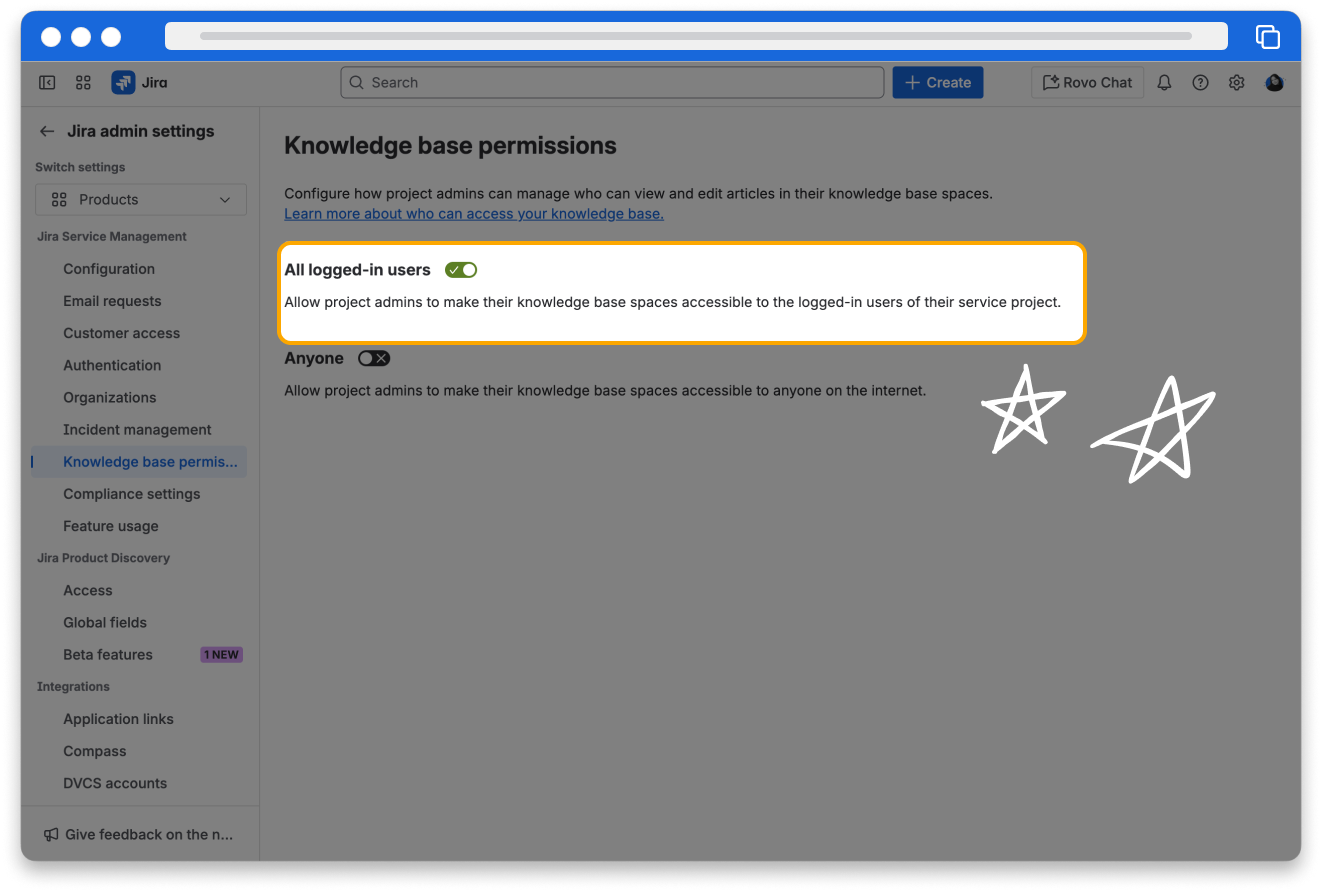Open the user profile avatar
The image size is (1322, 892).
1274,83
